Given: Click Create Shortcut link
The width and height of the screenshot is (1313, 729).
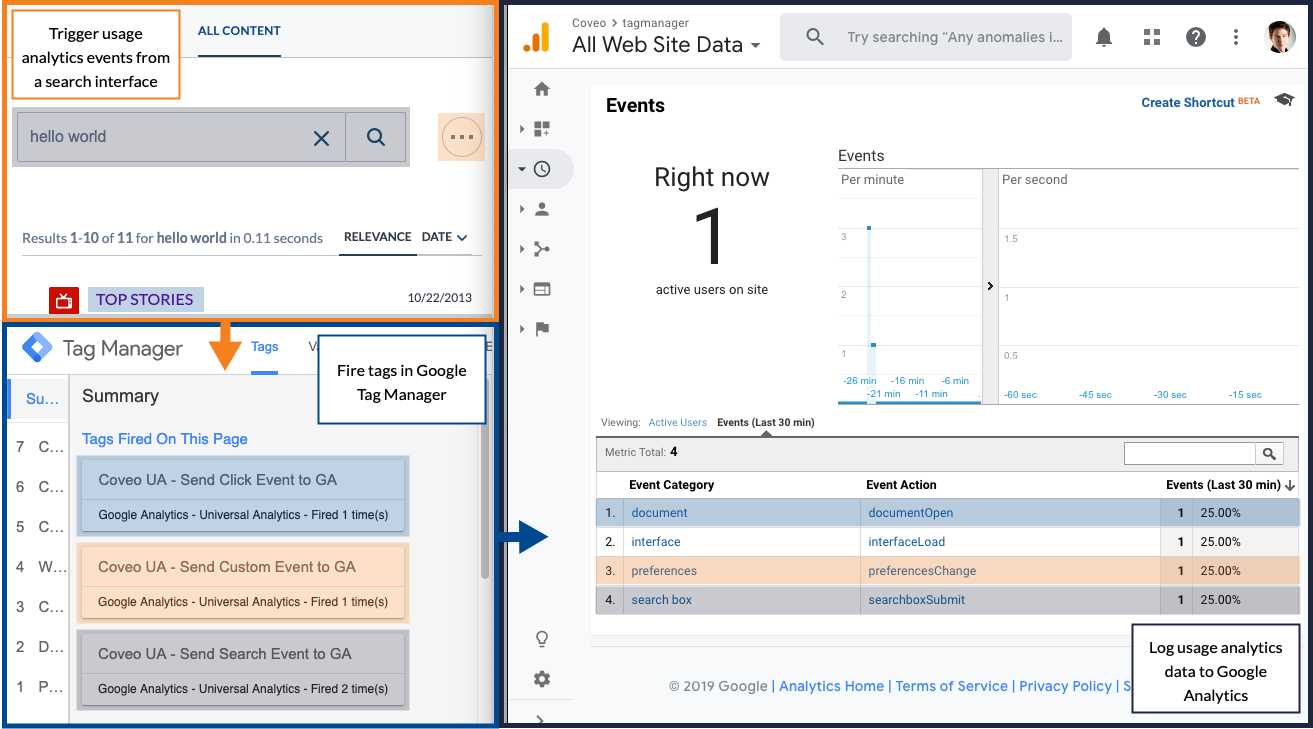Looking at the screenshot, I should pyautogui.click(x=1188, y=102).
